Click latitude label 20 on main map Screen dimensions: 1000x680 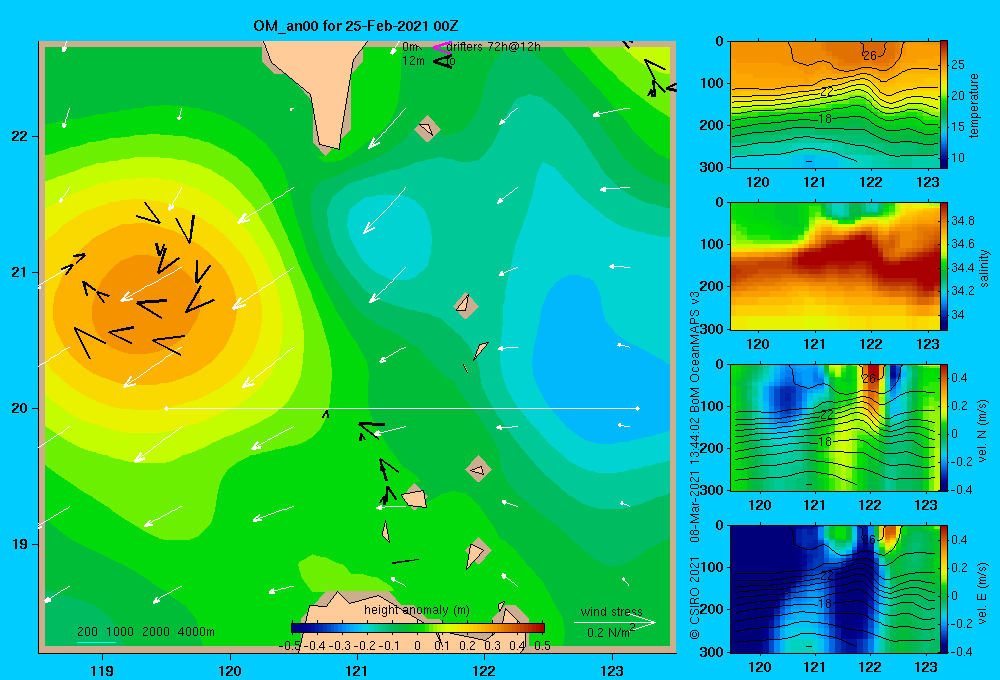click(x=20, y=408)
